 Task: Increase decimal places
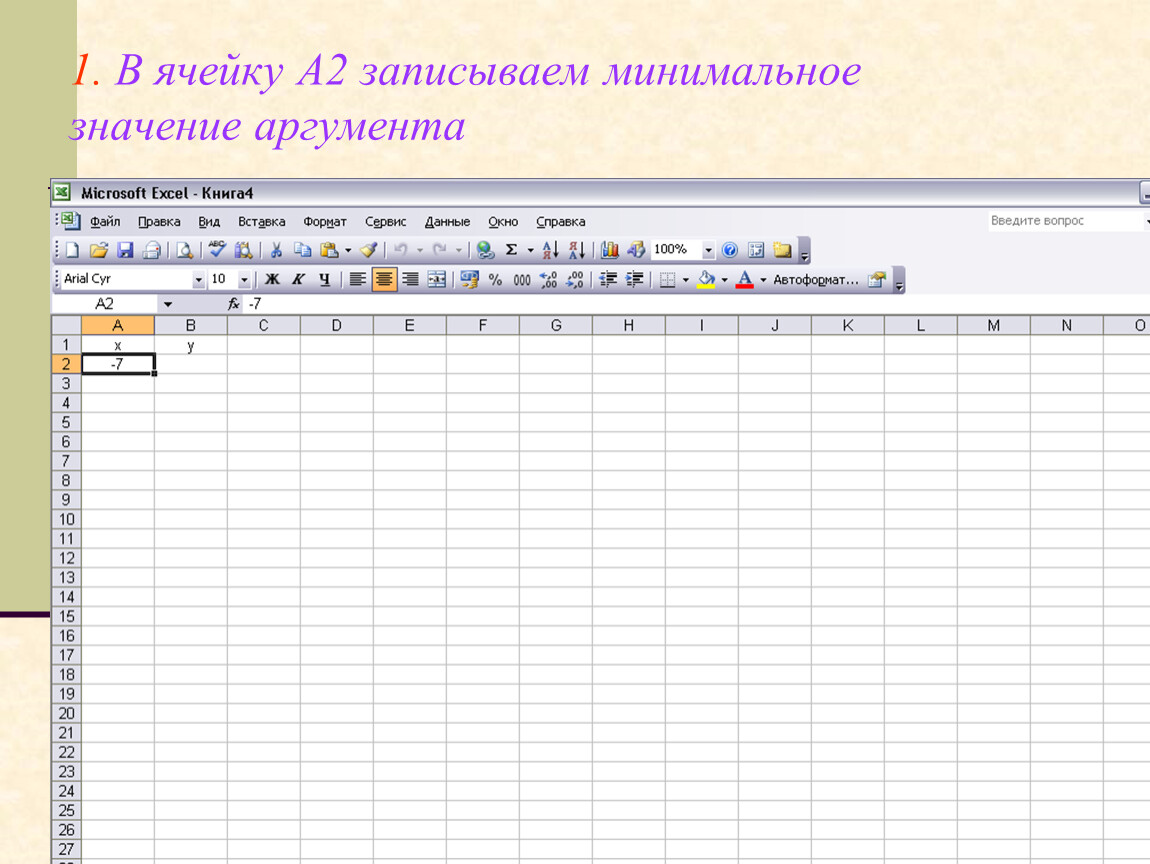tap(548, 279)
